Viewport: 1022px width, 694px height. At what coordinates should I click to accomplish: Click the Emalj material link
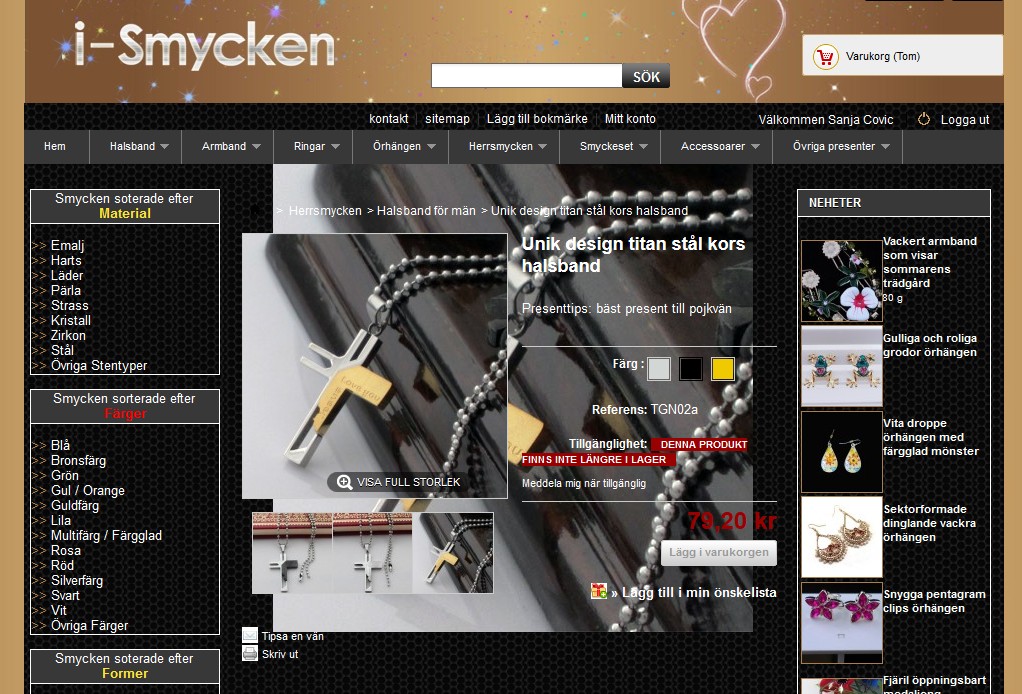(68, 246)
